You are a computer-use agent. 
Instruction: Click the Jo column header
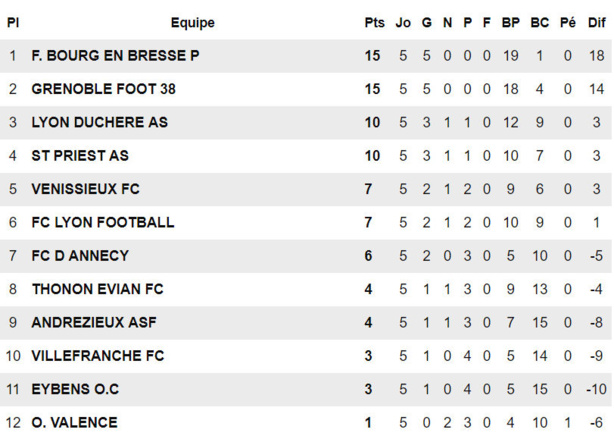coord(403,22)
